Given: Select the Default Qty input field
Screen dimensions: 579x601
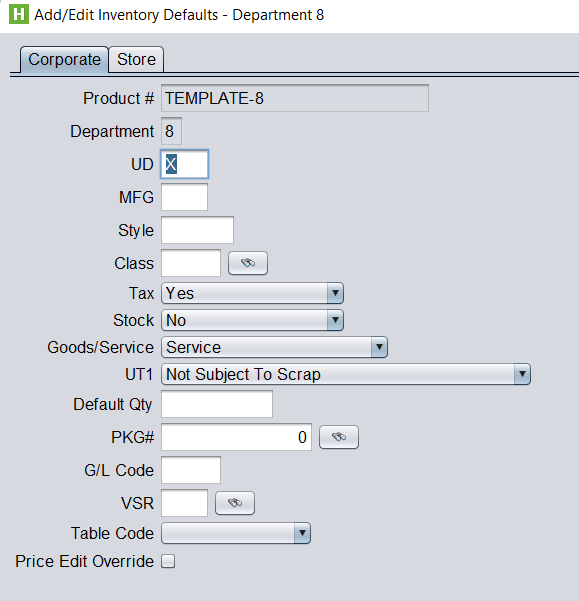Looking at the screenshot, I should [217, 404].
